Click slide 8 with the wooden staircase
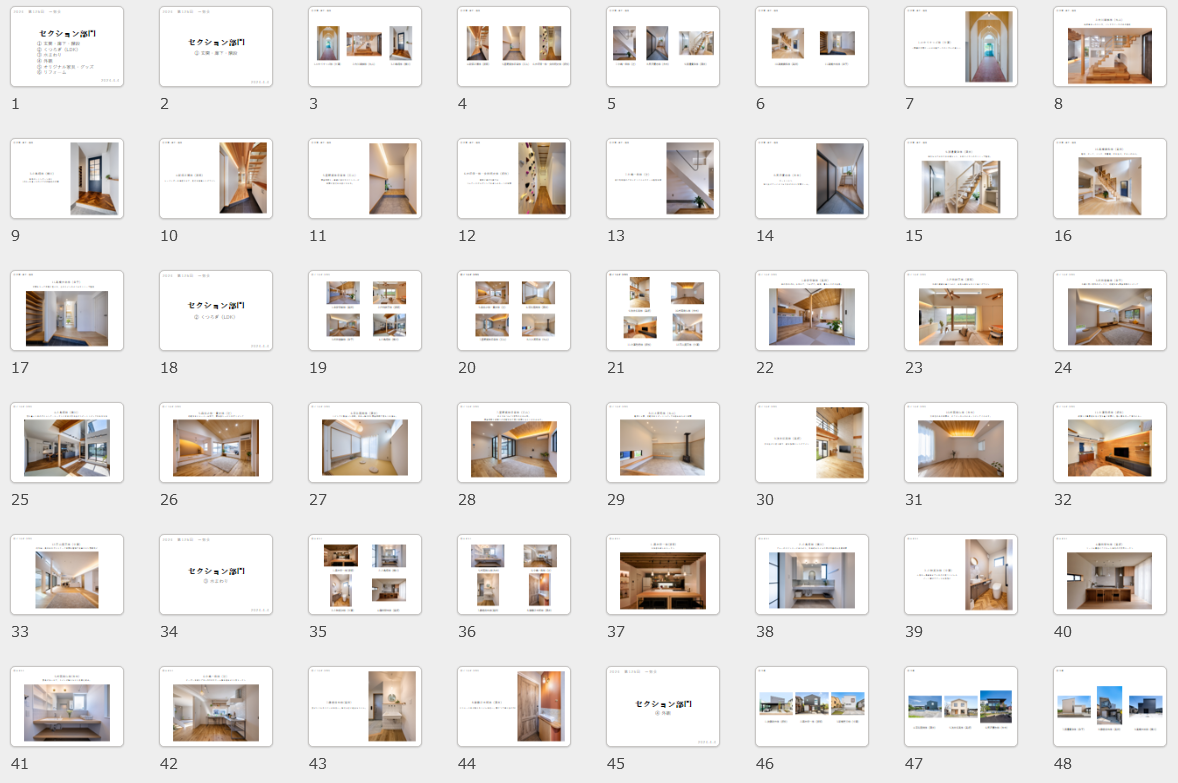This screenshot has height=783, width=1178. (x=1110, y=47)
